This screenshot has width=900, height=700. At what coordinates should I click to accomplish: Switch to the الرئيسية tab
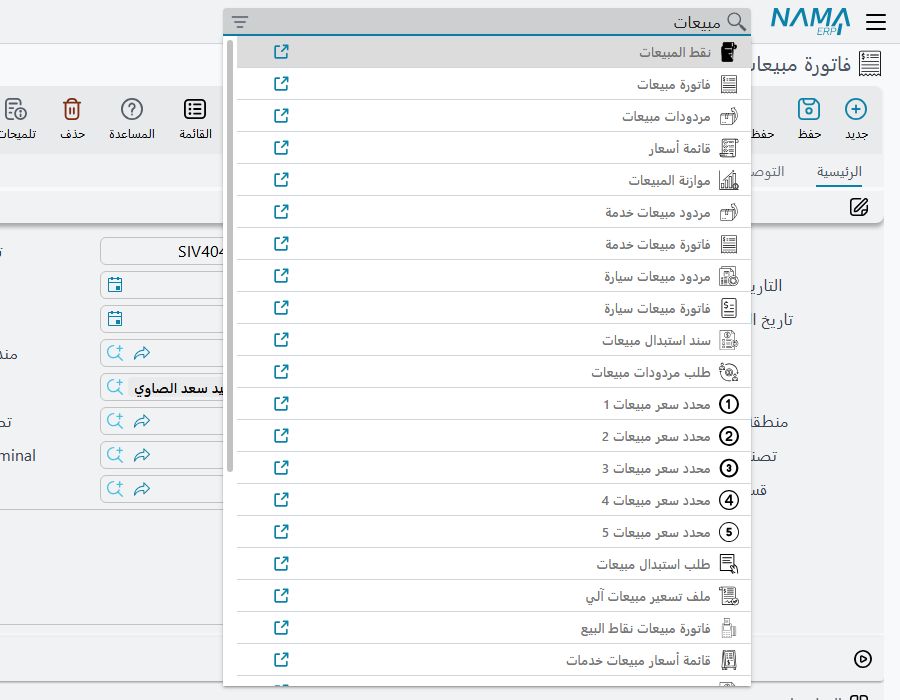tap(839, 172)
